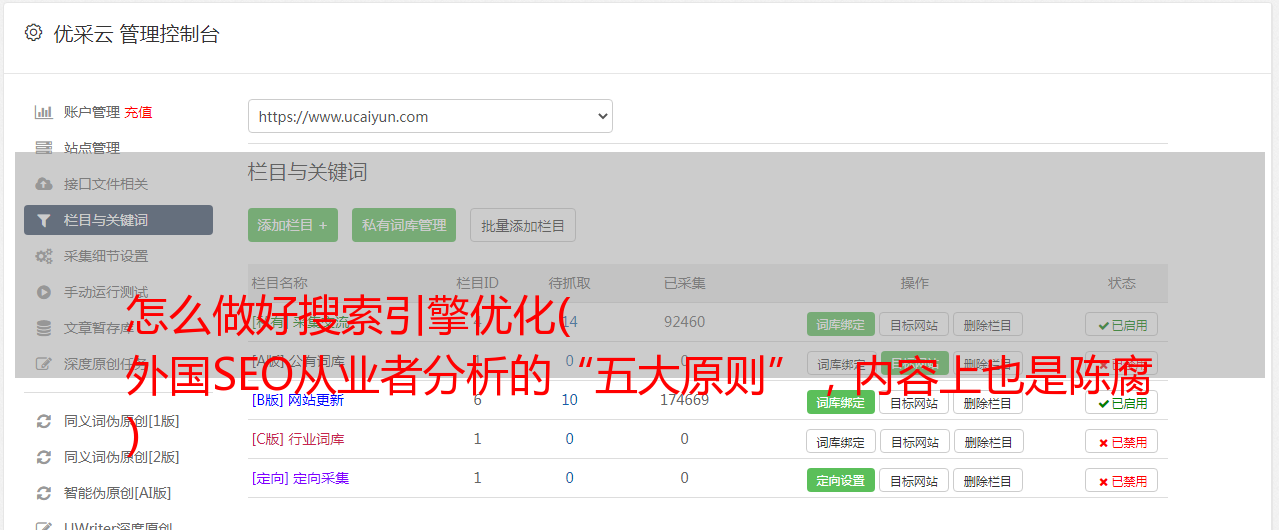Screen dimensions: 1279x530
Task: Click 删除栏目 for 定向采集
Action: coord(988,480)
